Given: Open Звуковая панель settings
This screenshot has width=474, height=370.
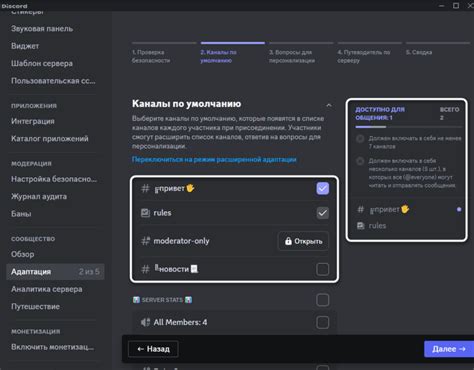Looking at the screenshot, I should pyautogui.click(x=55, y=29).
